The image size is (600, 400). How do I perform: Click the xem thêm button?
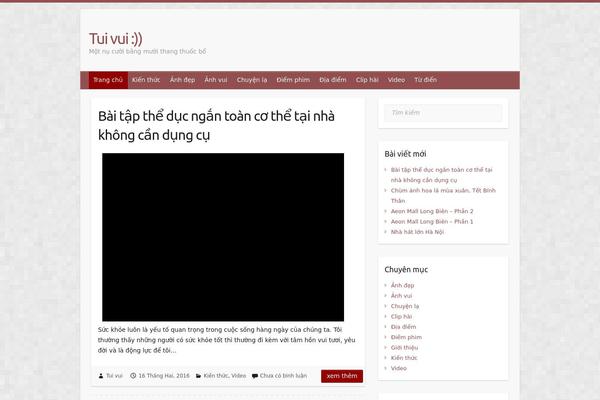pyautogui.click(x=342, y=376)
